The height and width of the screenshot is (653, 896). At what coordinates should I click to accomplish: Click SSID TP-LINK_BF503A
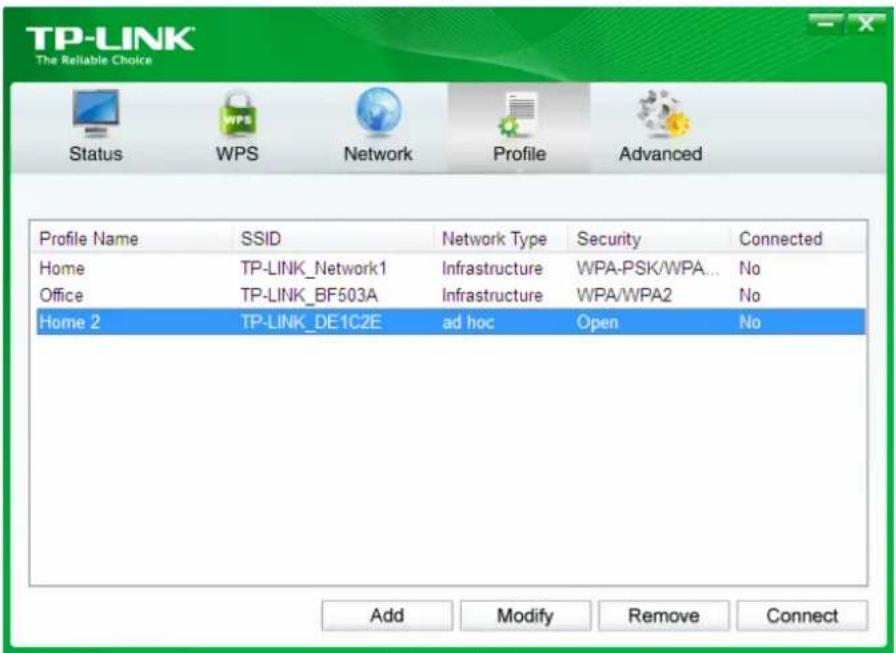309,295
